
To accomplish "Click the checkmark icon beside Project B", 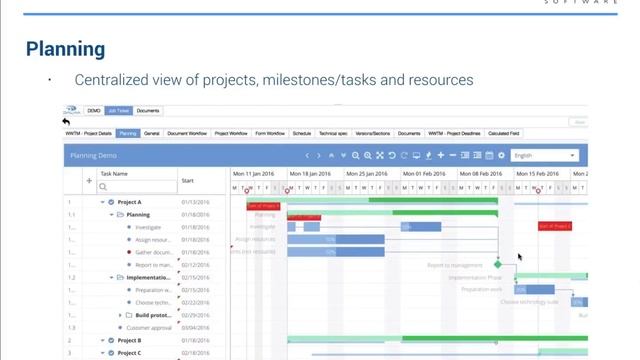I will point(111,340).
